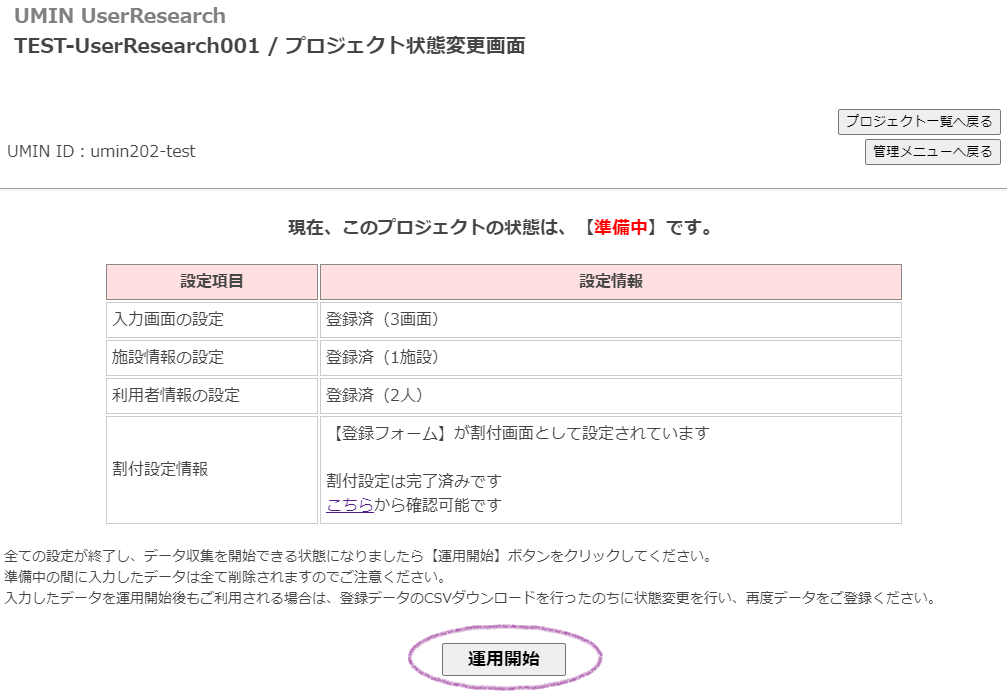Viewport: 1007px width, 698px height.
Task: Click the 設定情報 column header
Action: click(610, 282)
